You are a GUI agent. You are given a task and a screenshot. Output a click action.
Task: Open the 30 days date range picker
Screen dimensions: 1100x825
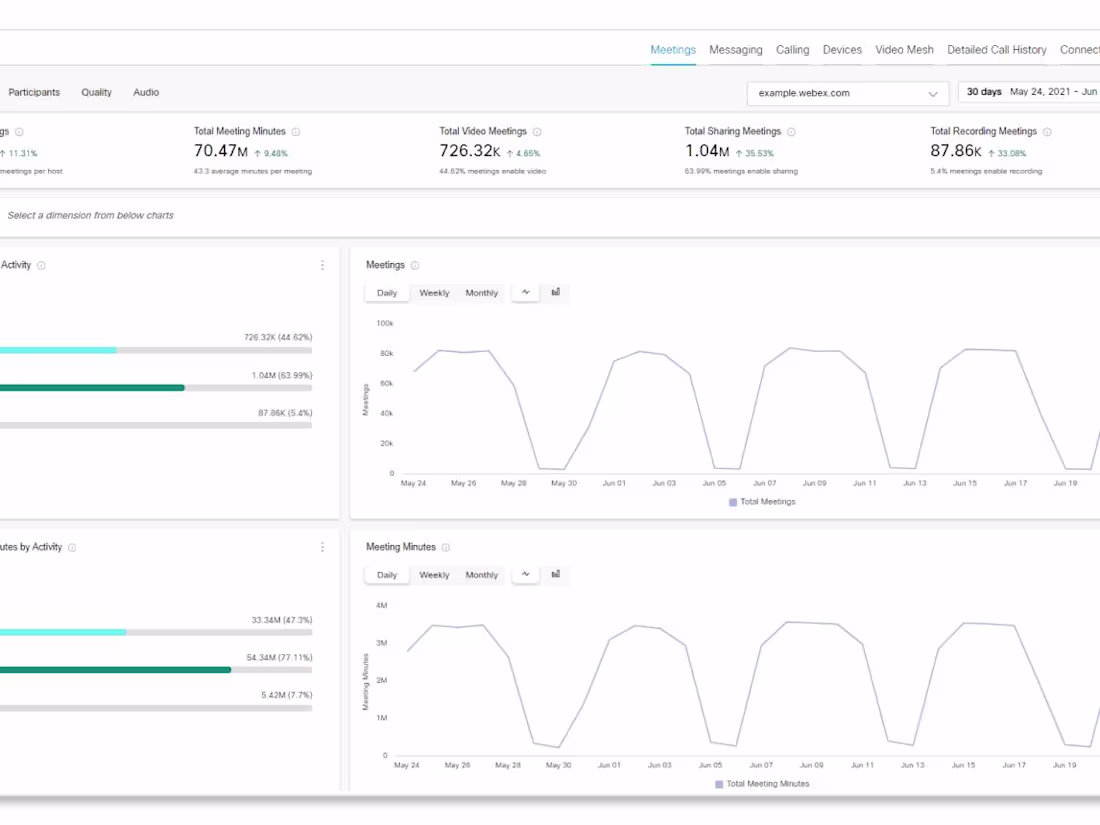point(1030,92)
